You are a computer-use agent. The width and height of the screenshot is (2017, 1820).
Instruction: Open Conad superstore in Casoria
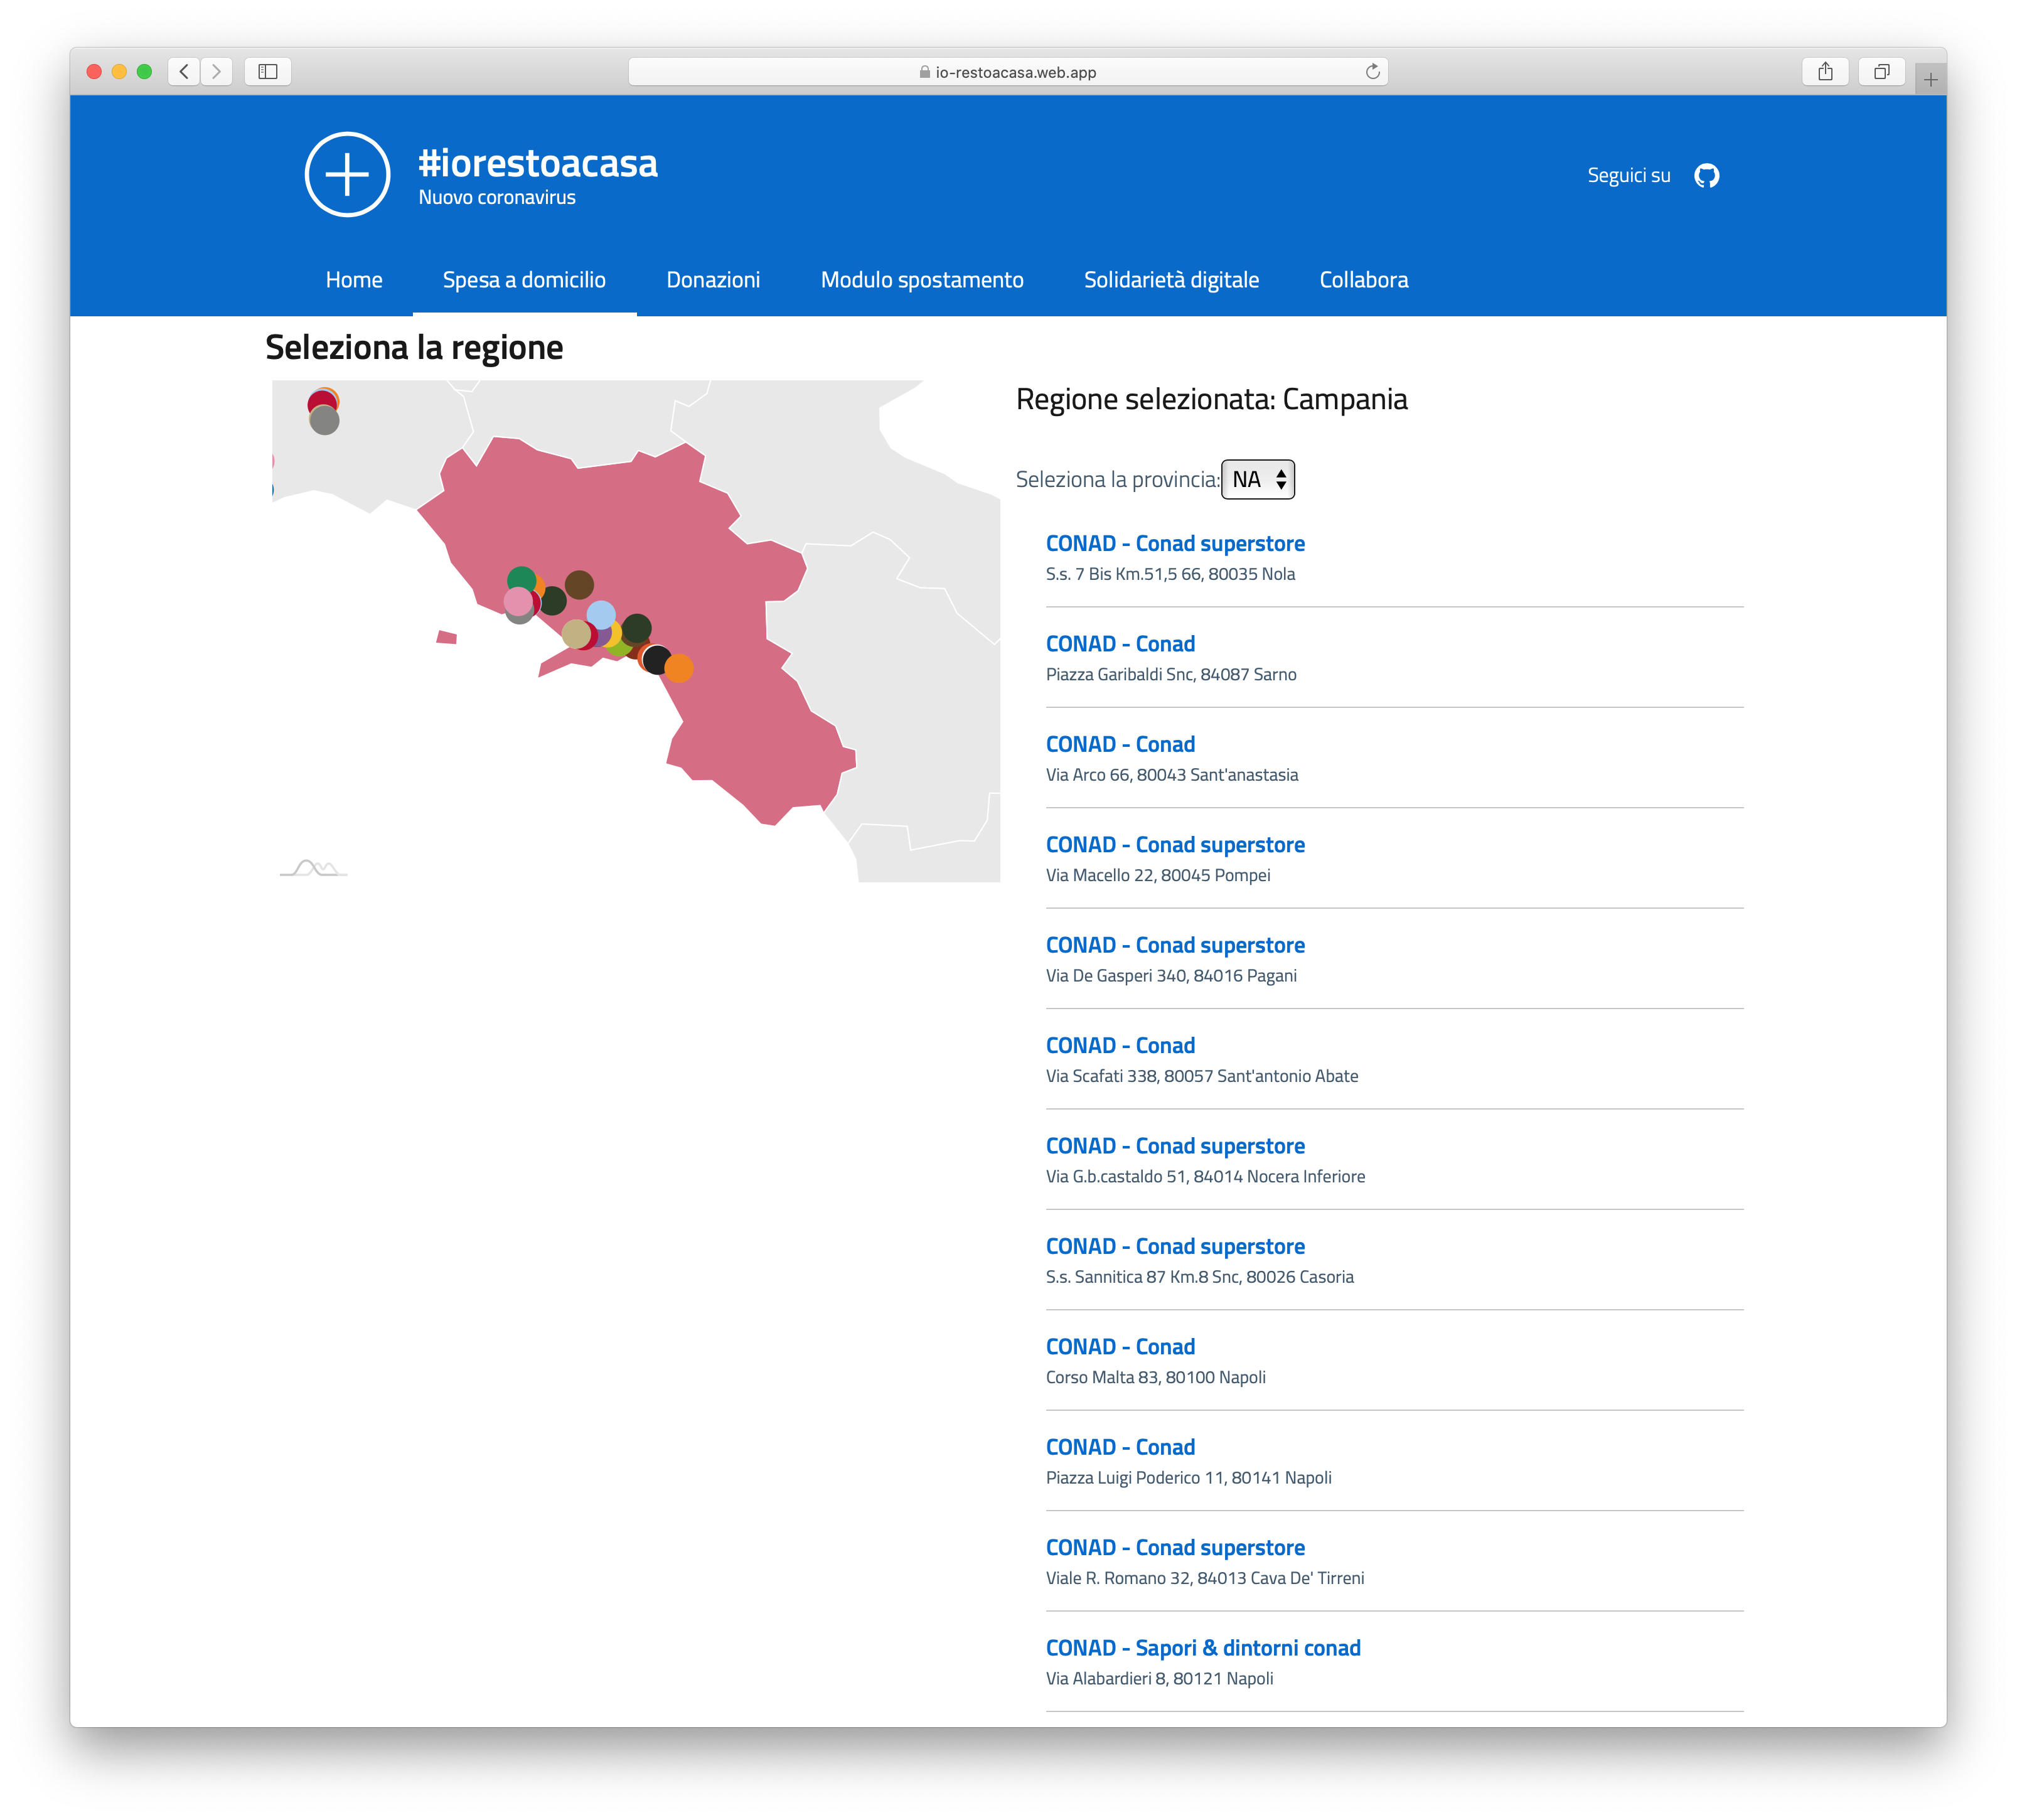point(1175,1246)
